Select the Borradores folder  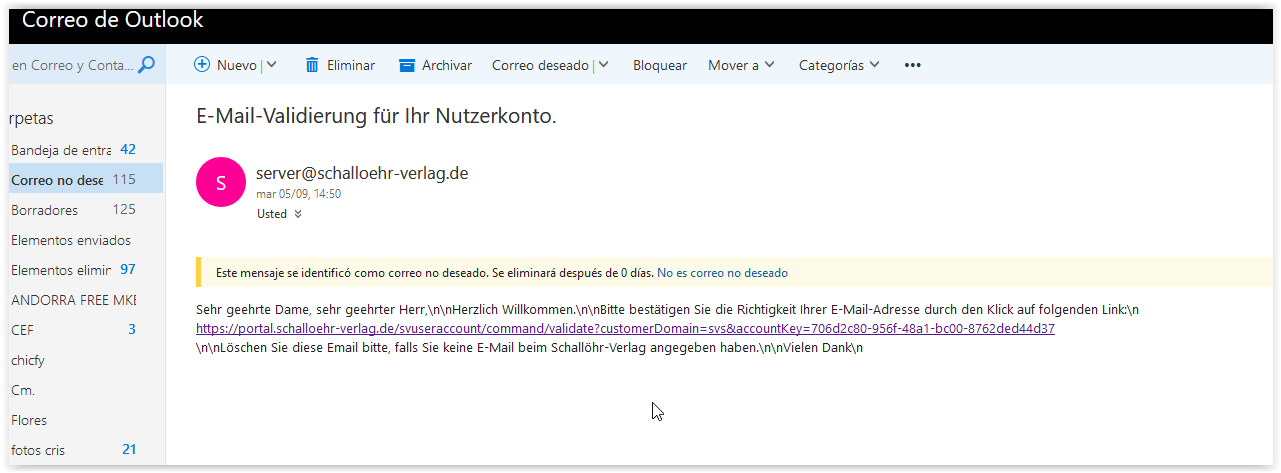pyautogui.click(x=44, y=210)
